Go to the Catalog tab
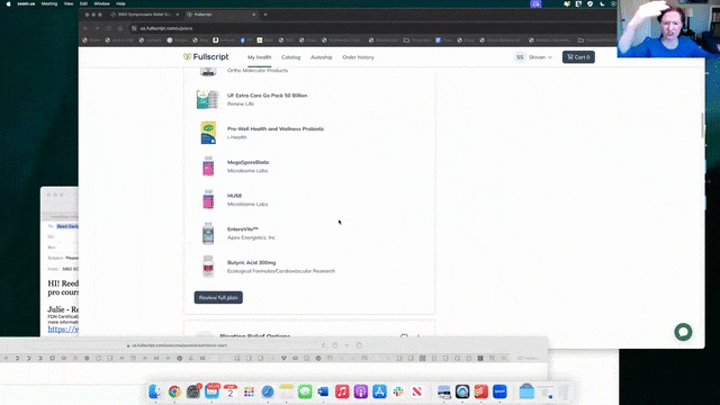Screen dimensions: 720x405 [x=291, y=57]
